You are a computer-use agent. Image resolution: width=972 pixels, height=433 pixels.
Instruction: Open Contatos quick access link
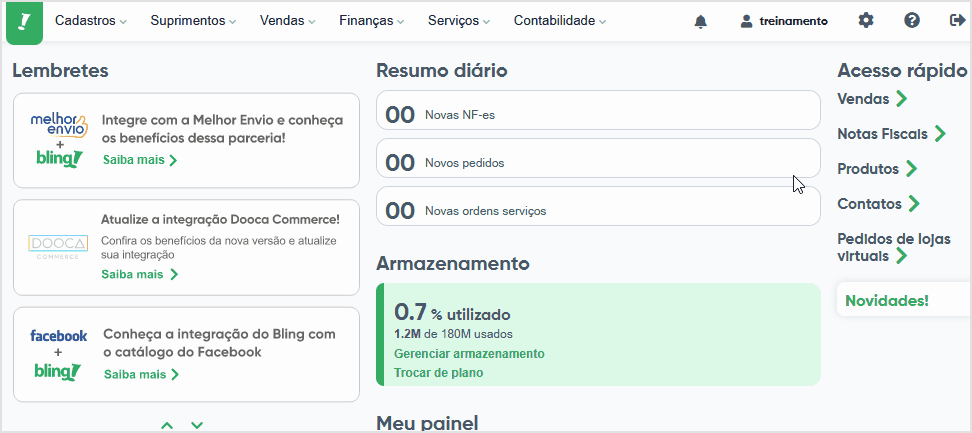869,203
